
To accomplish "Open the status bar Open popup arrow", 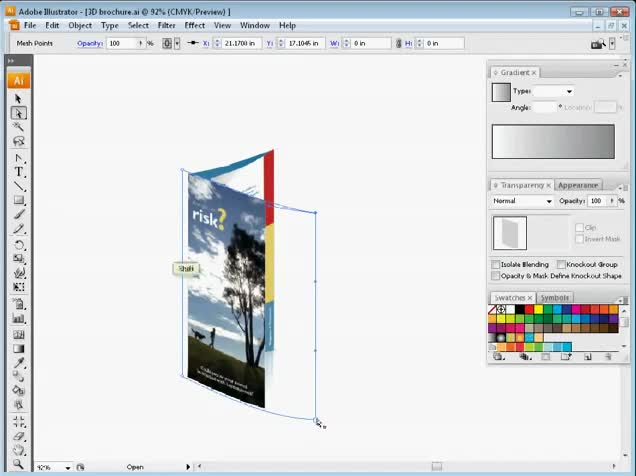I will 188,467.
